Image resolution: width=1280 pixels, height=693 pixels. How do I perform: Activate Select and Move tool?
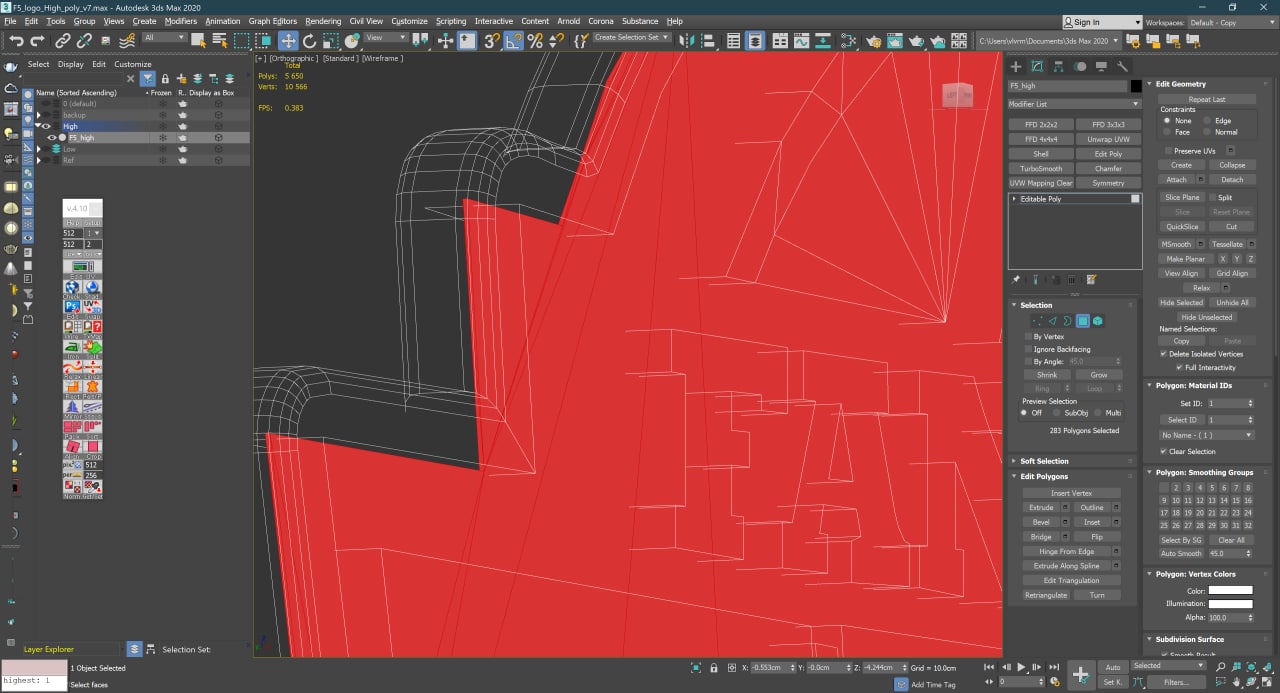click(x=288, y=41)
